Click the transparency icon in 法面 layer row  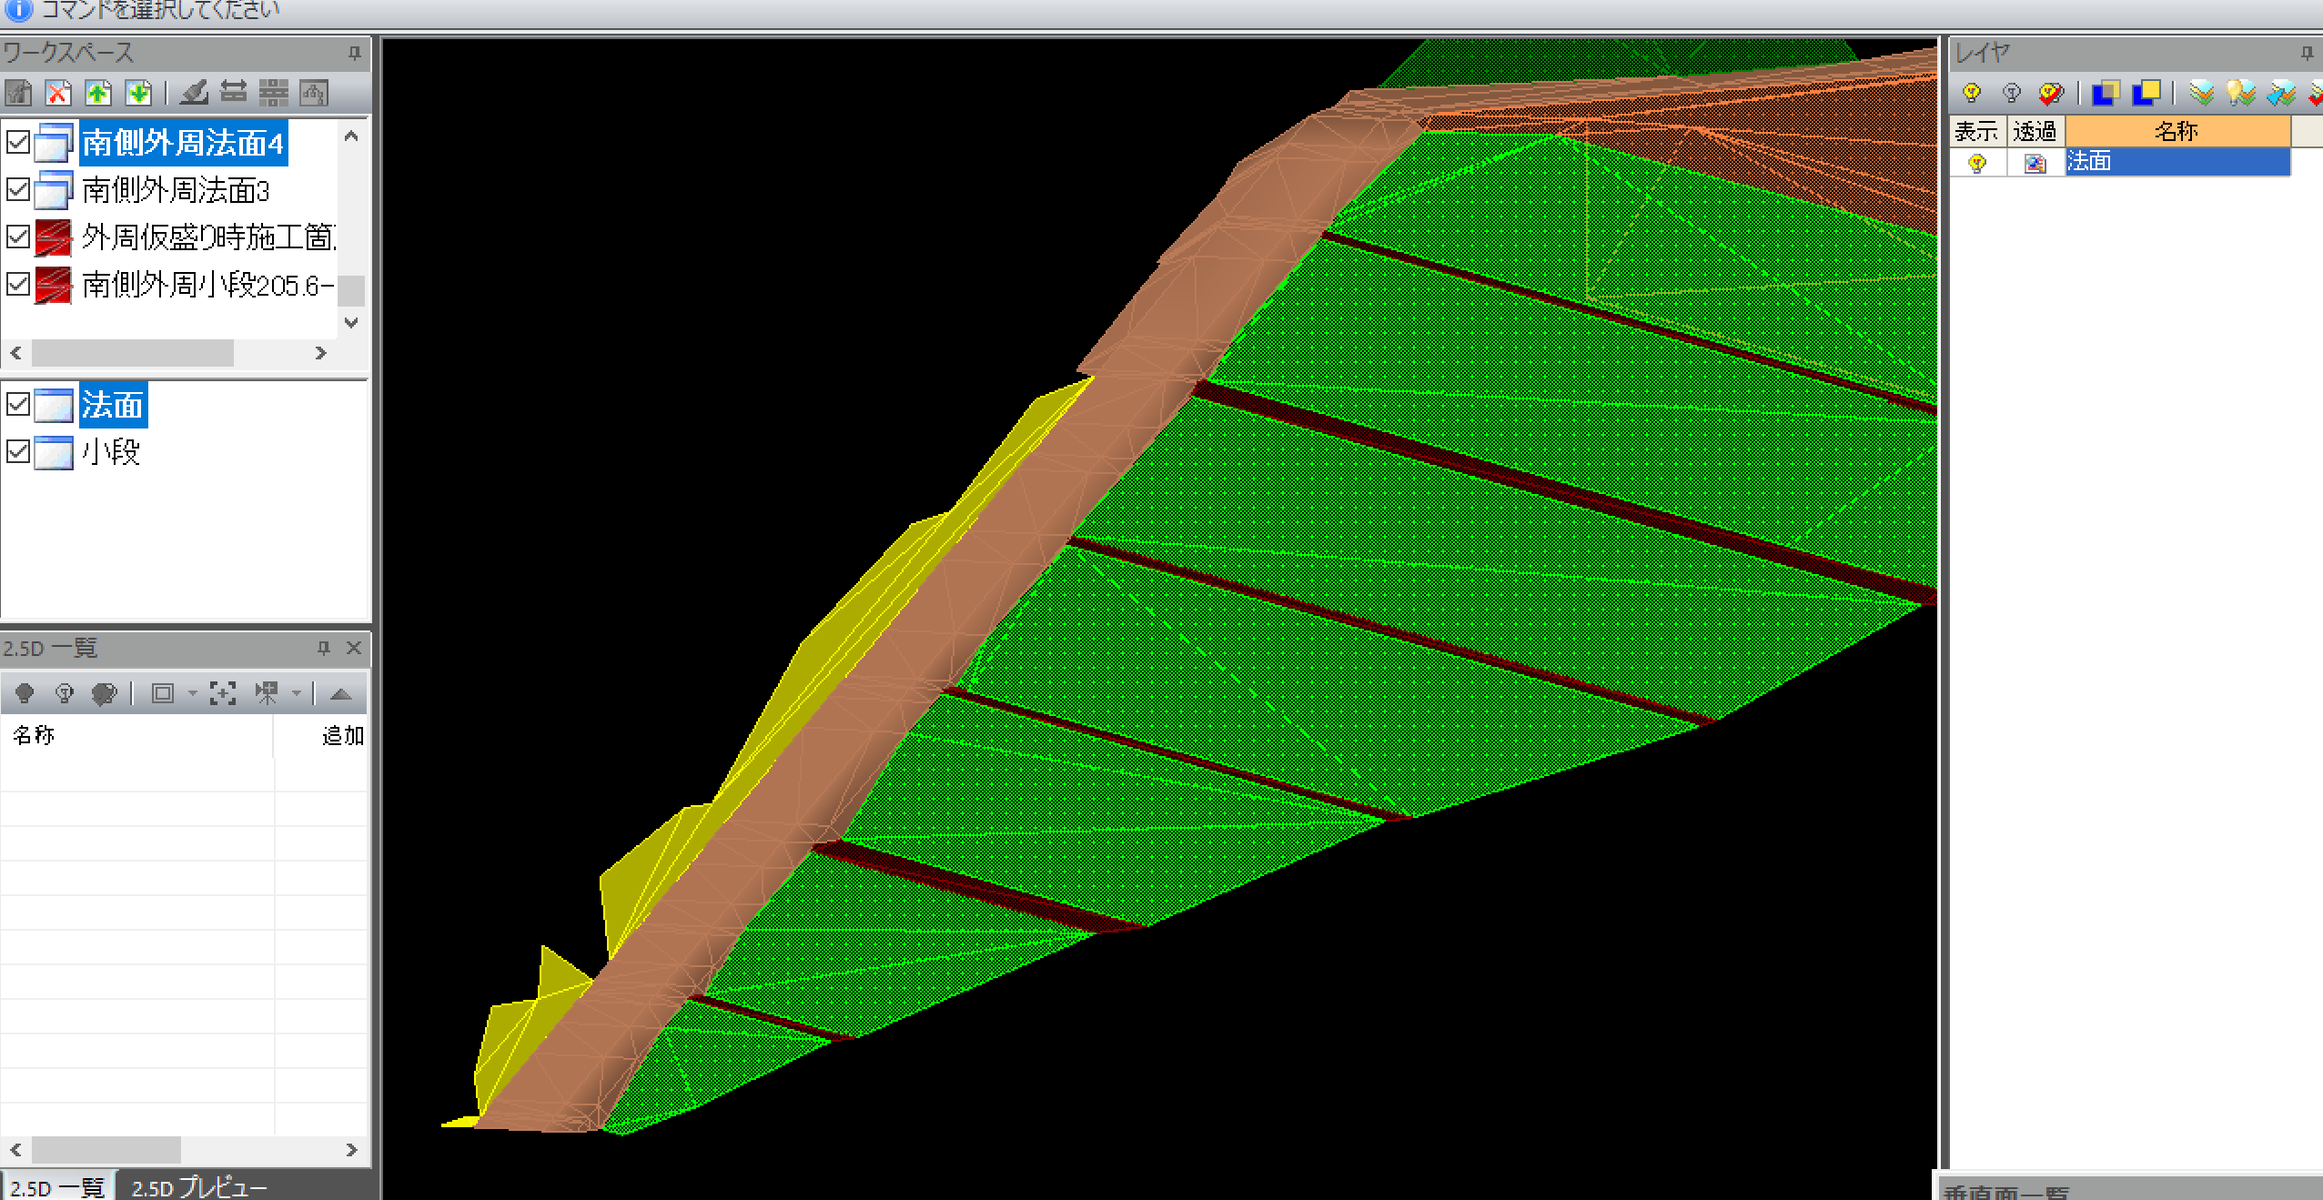pos(2035,162)
